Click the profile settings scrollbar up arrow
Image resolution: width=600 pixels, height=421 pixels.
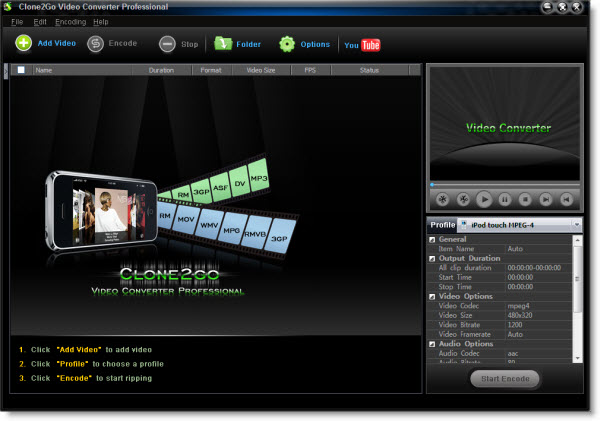tap(577, 240)
